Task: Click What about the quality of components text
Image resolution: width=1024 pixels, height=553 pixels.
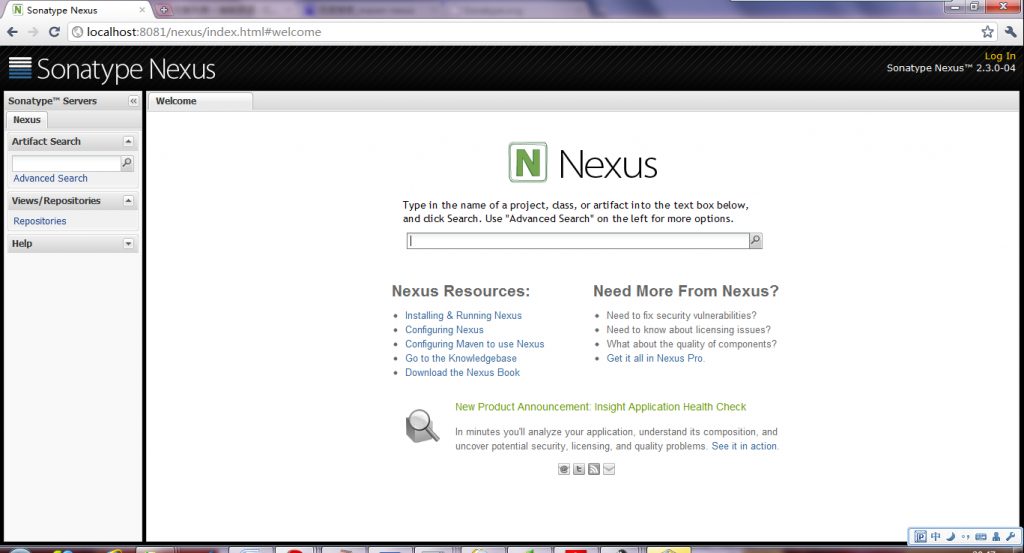Action: (692, 344)
